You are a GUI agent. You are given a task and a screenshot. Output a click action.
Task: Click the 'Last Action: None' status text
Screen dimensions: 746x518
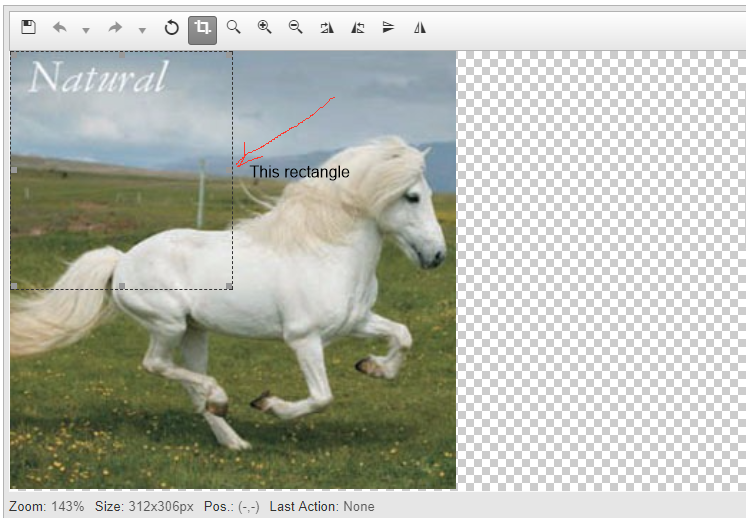pos(322,507)
